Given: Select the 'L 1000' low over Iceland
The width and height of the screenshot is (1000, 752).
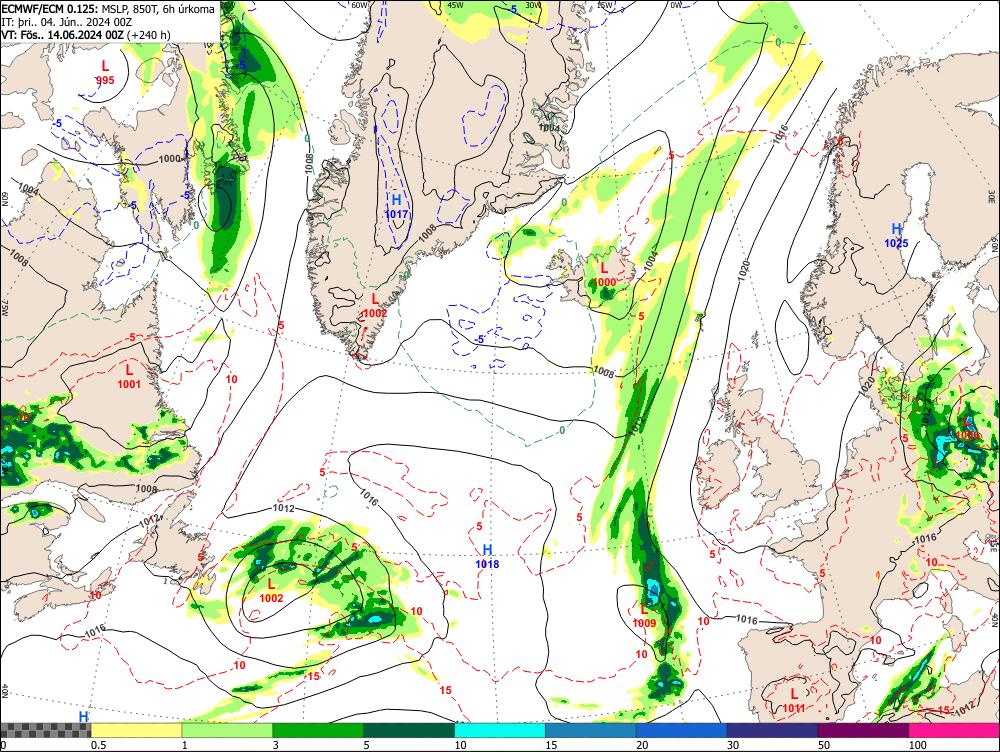Looking at the screenshot, I should (605, 275).
